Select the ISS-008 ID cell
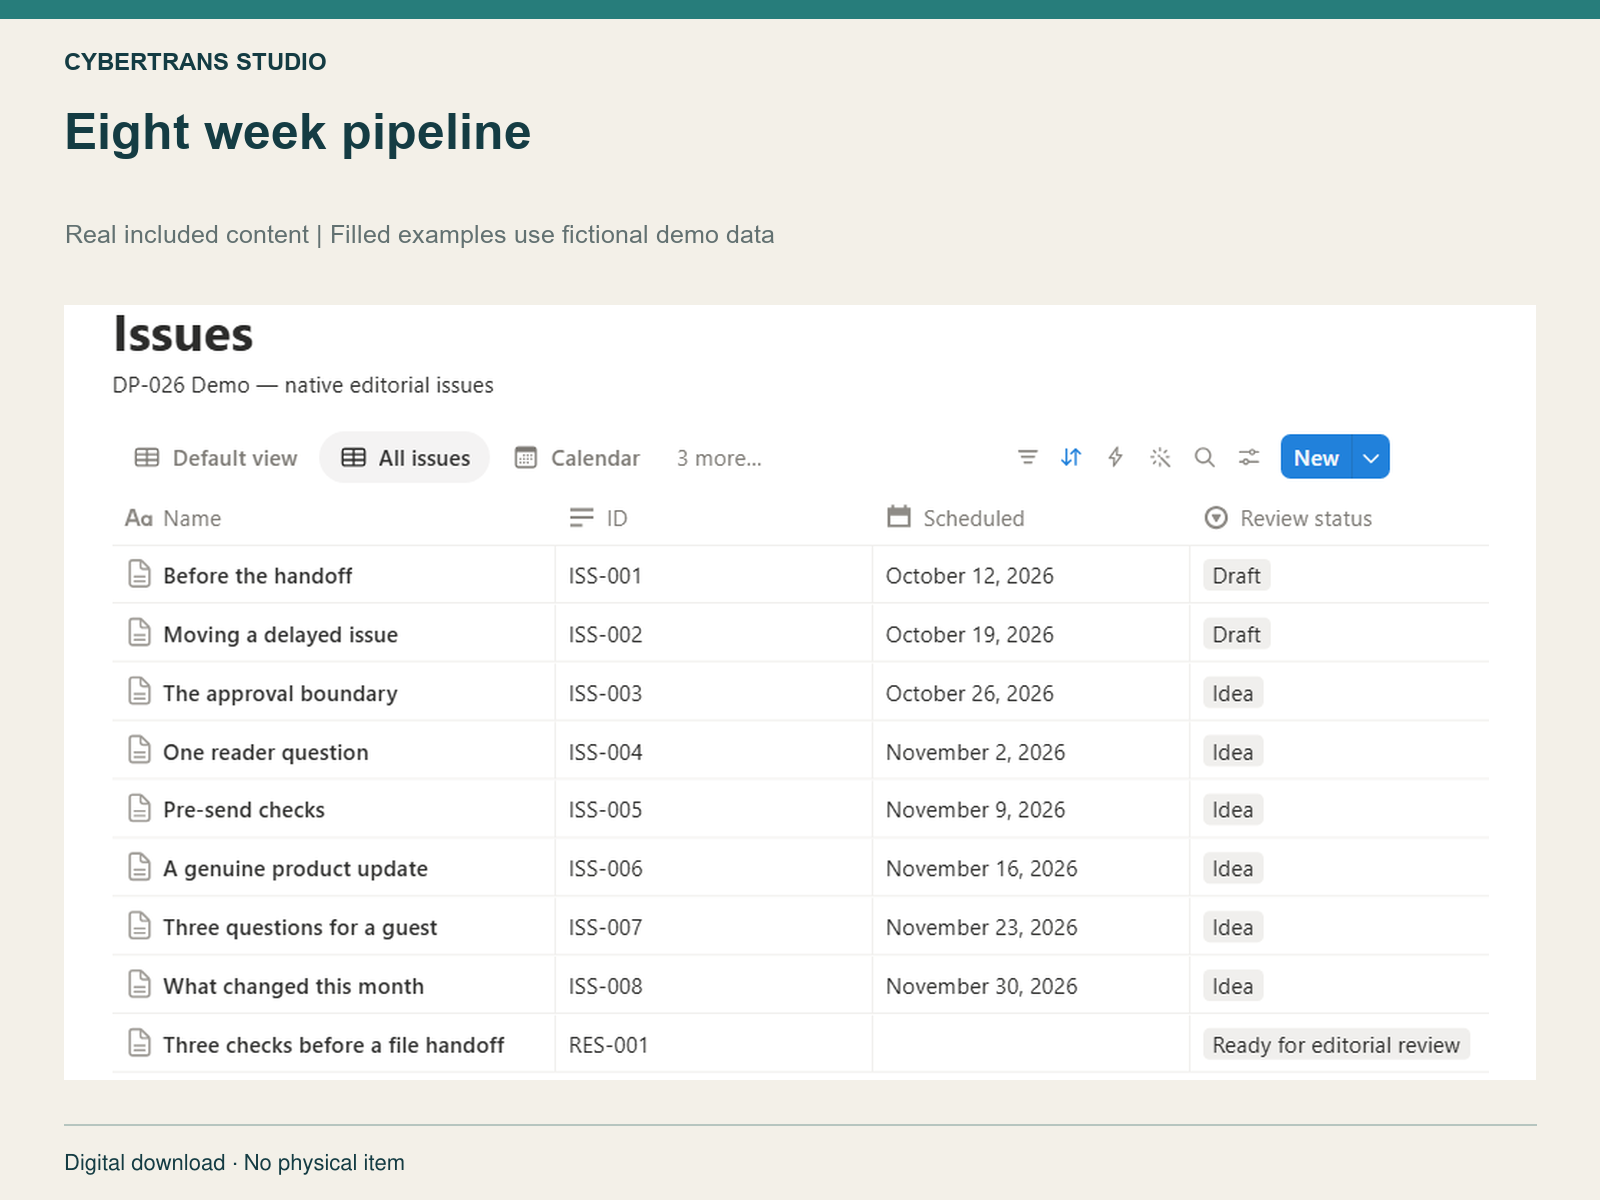Screen dimensions: 1600x1200 (x=713, y=985)
